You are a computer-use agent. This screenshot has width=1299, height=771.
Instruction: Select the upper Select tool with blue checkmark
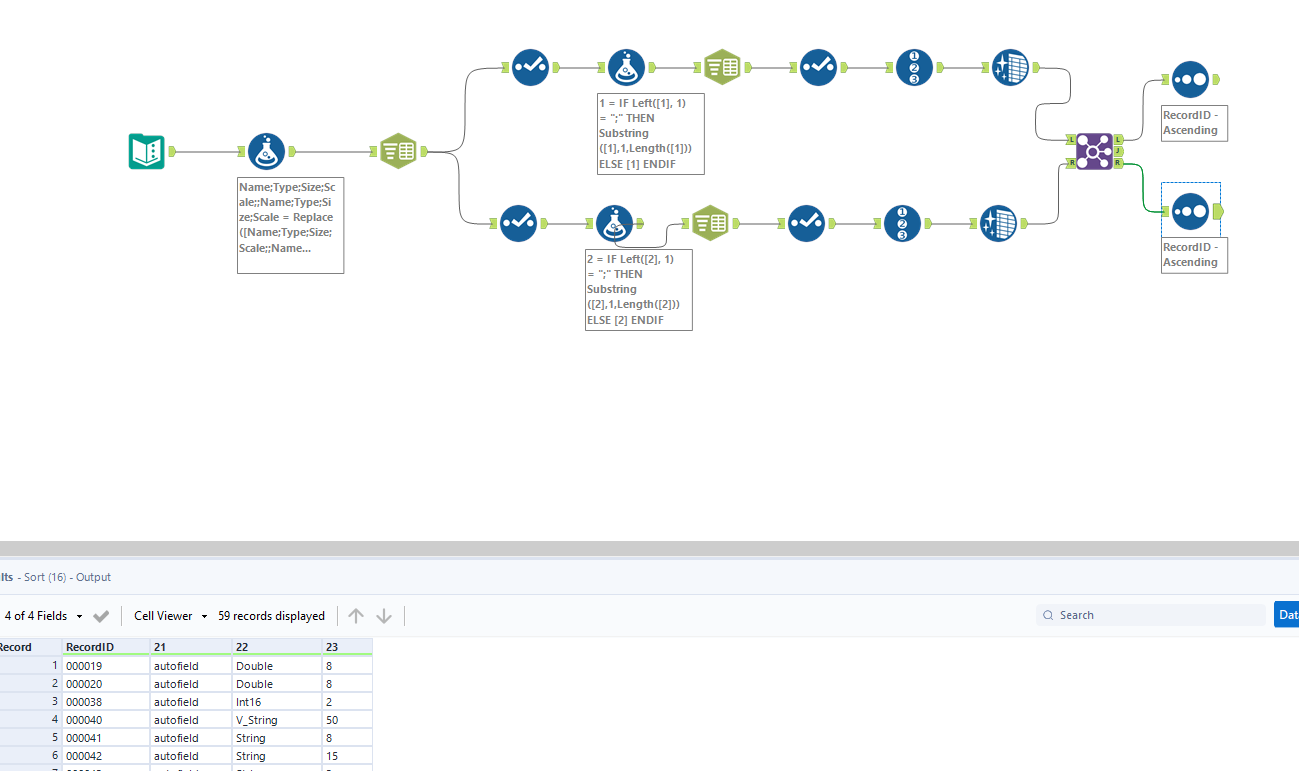click(530, 67)
